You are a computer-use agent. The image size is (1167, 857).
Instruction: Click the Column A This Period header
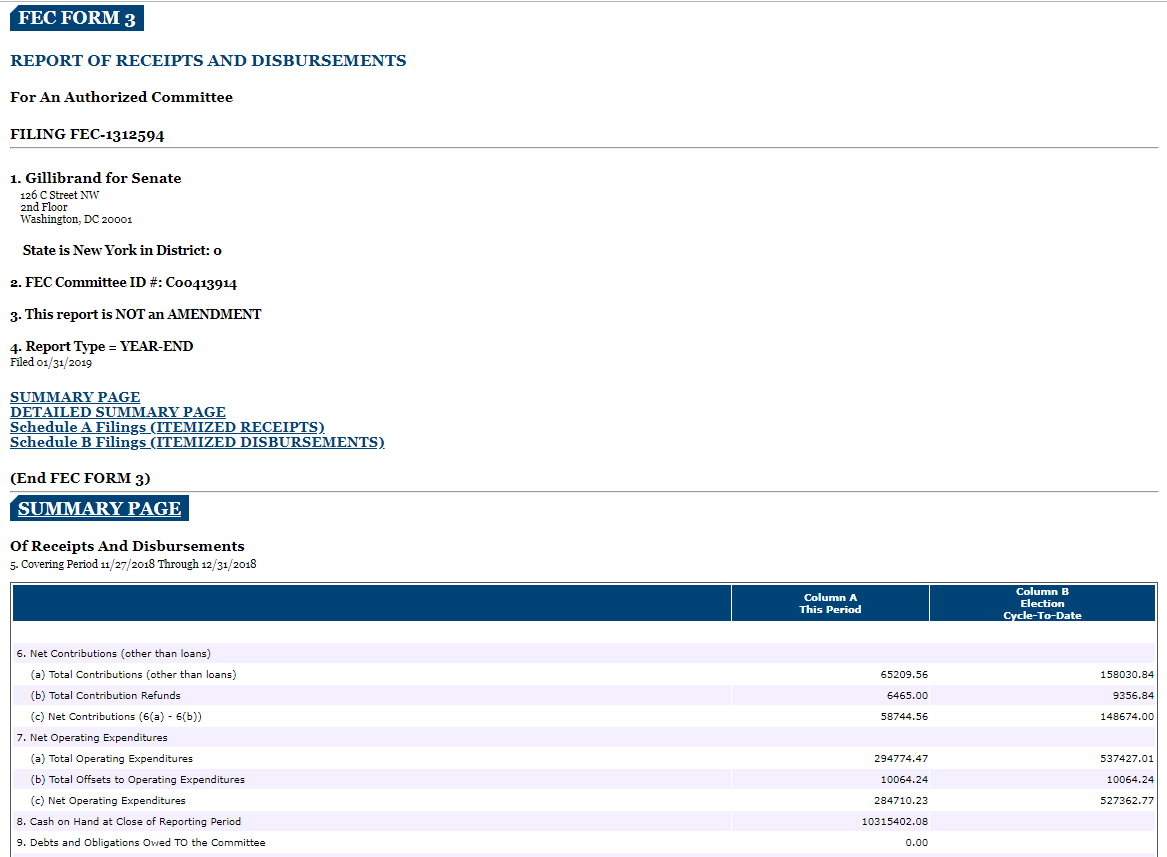coord(830,603)
